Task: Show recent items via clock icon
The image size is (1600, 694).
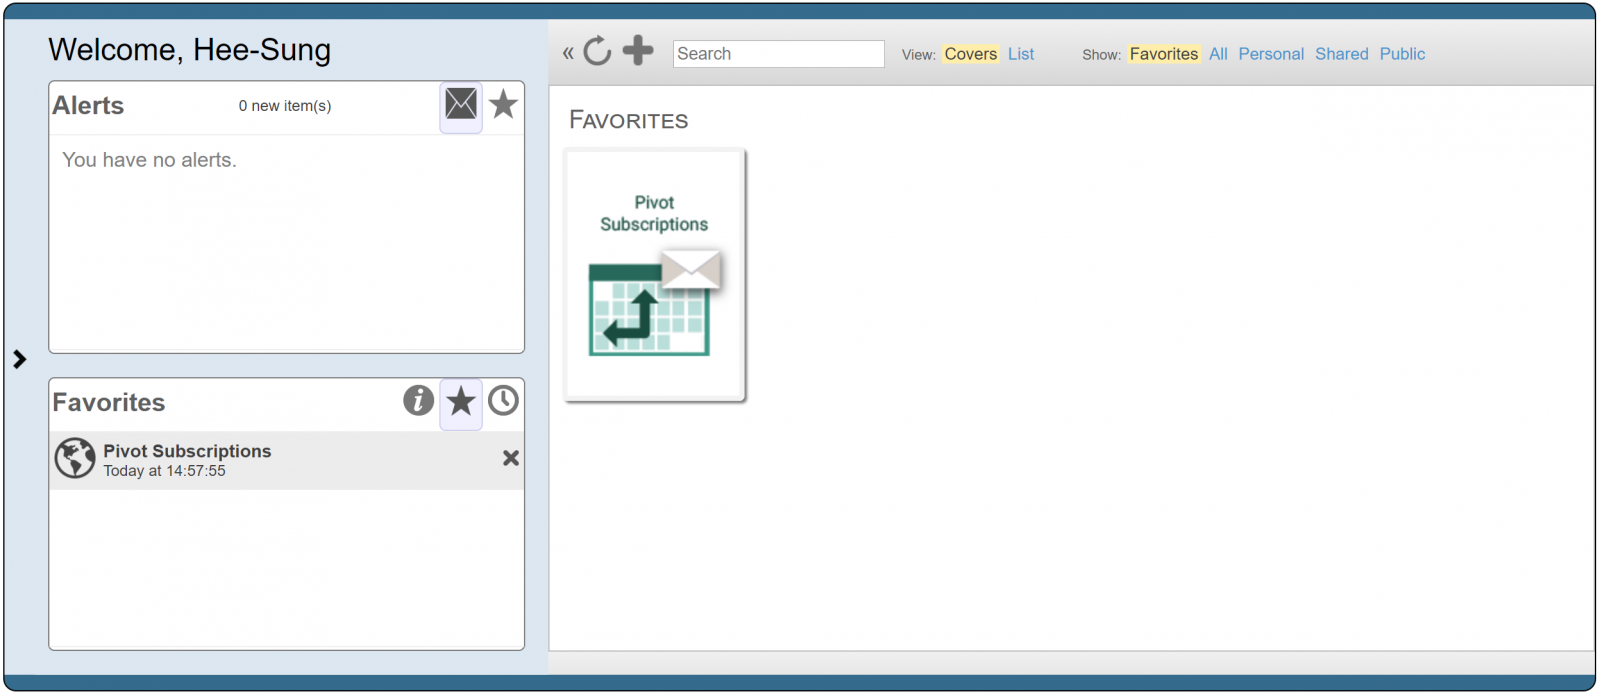Action: (503, 400)
